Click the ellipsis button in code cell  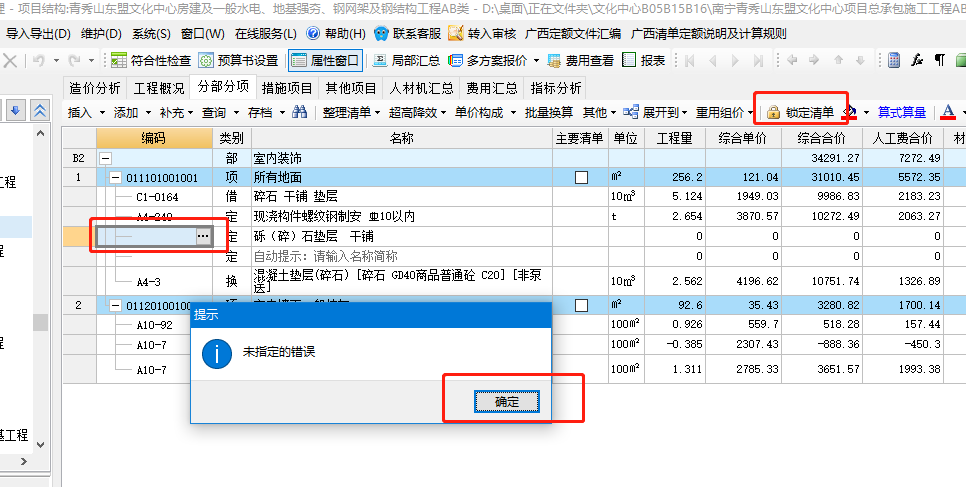[203, 236]
